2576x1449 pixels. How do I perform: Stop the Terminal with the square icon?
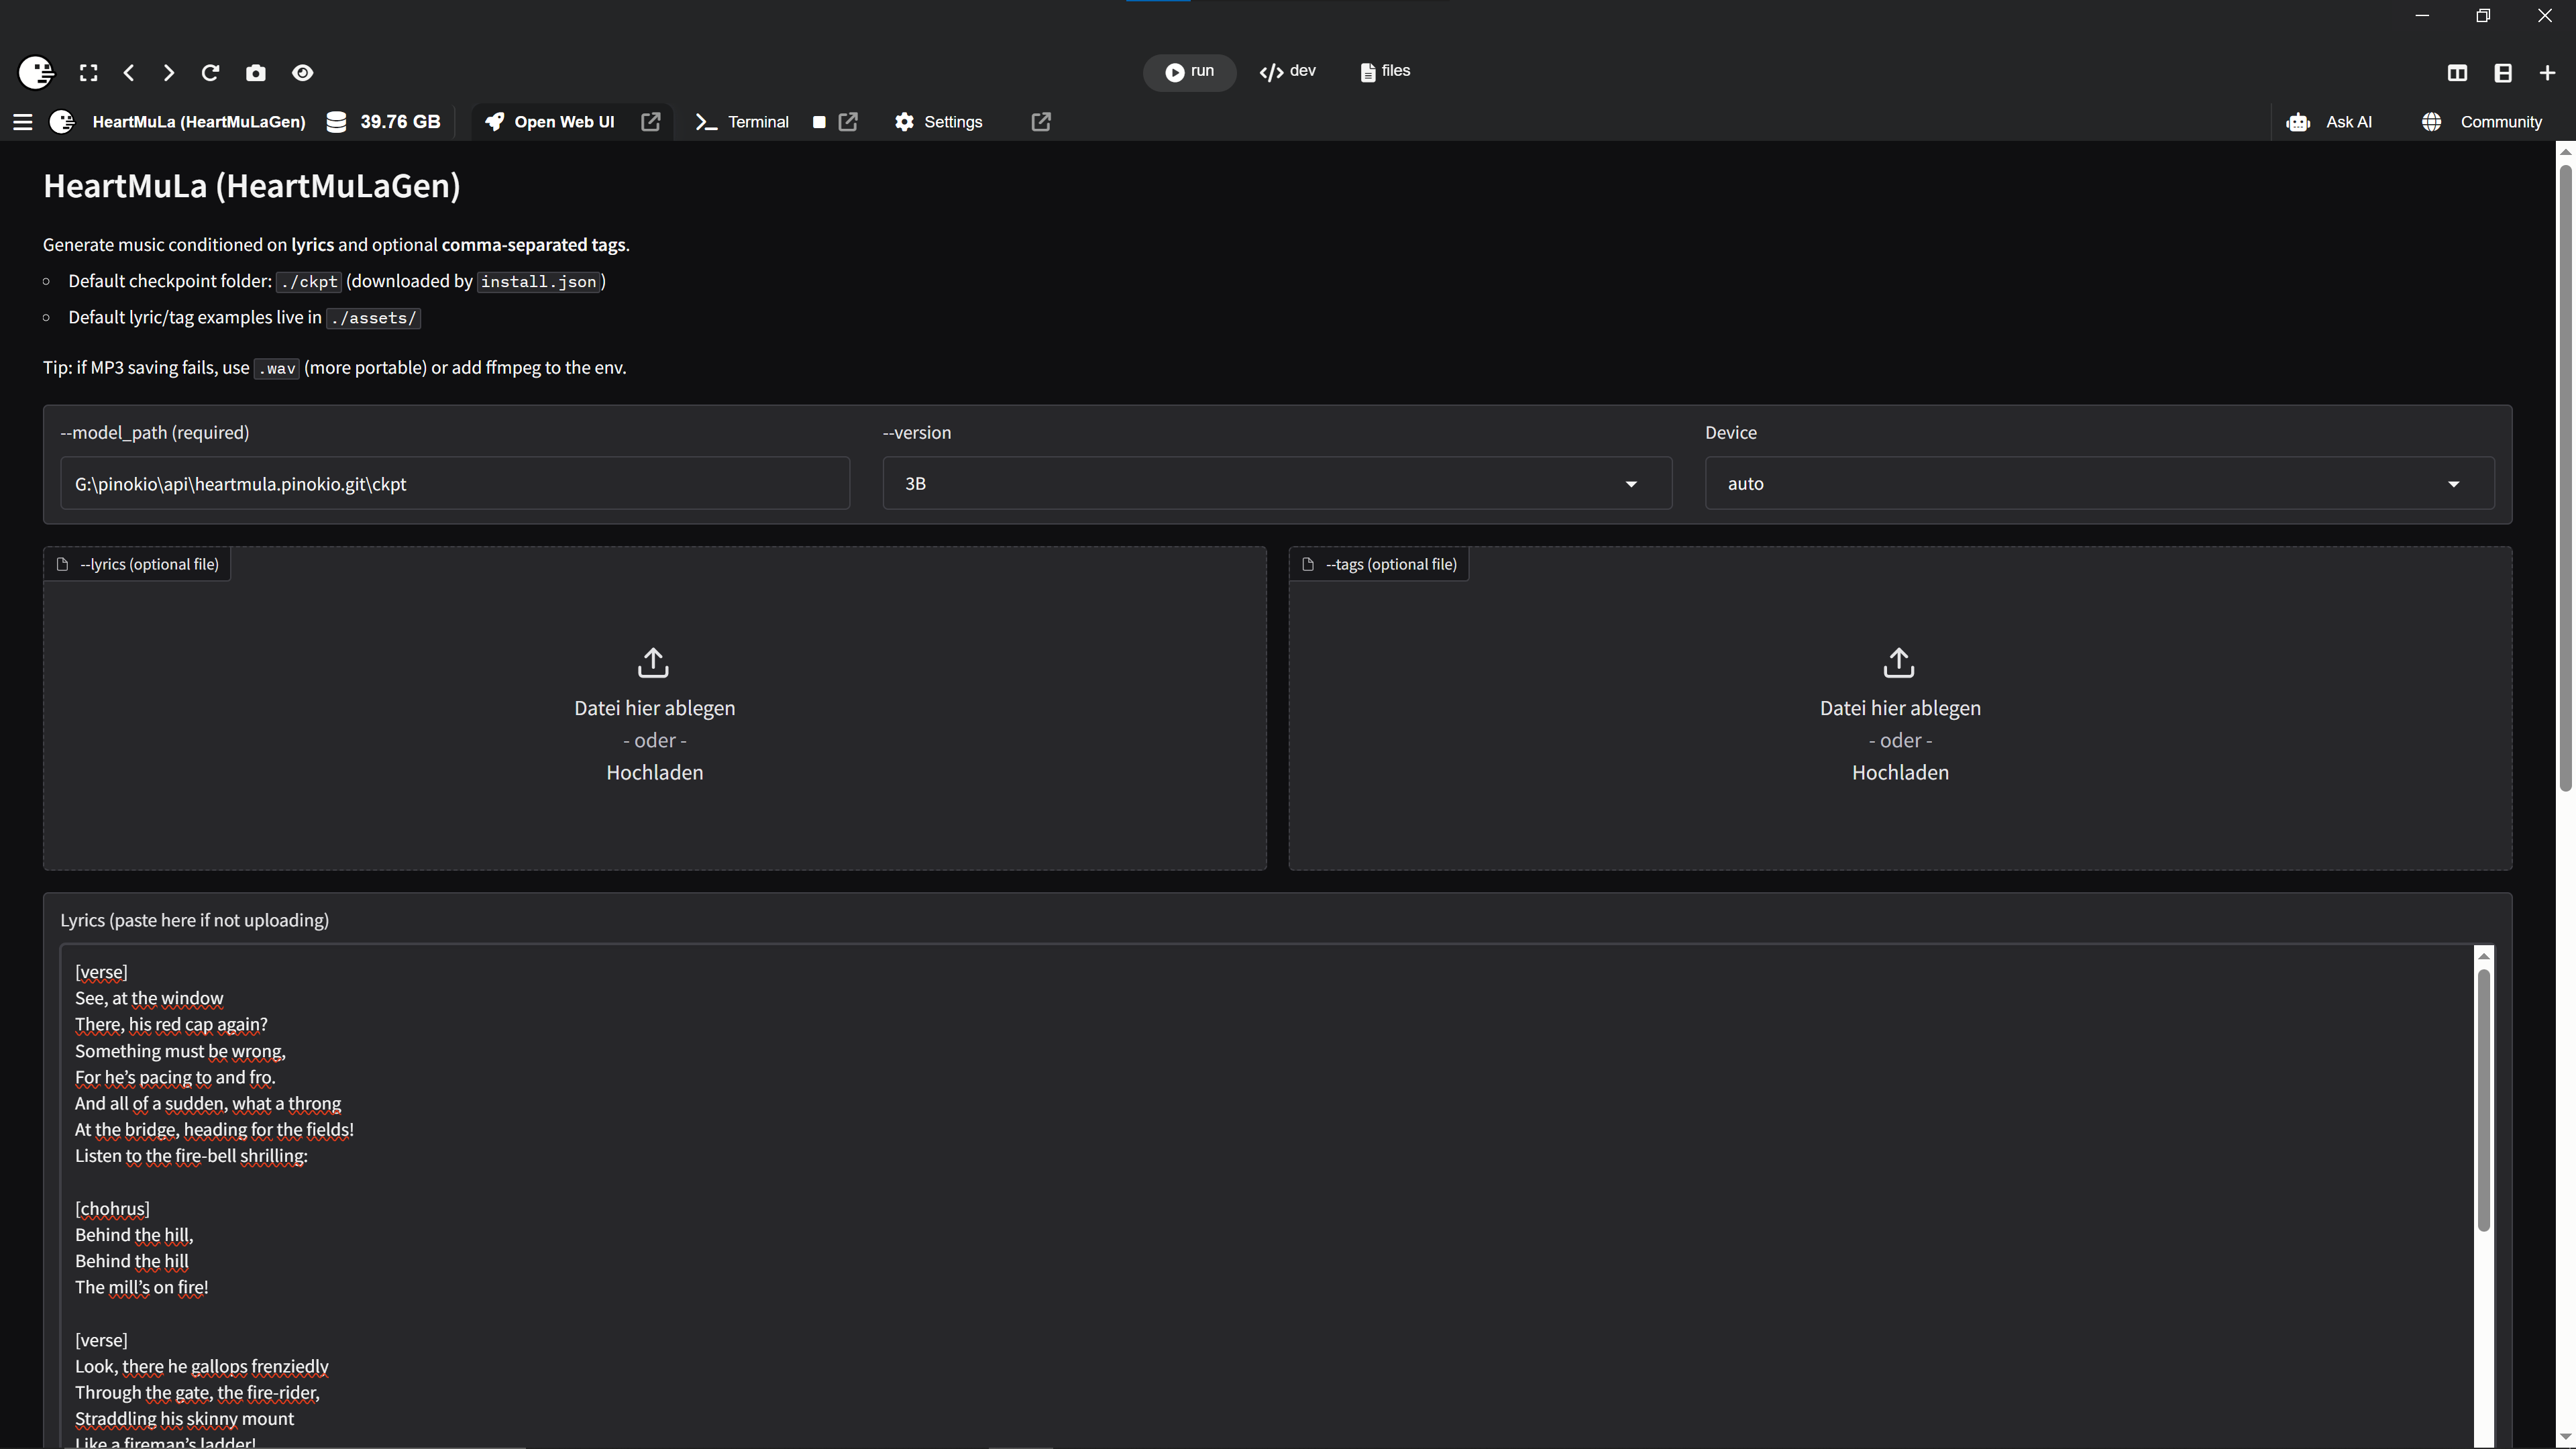[819, 122]
